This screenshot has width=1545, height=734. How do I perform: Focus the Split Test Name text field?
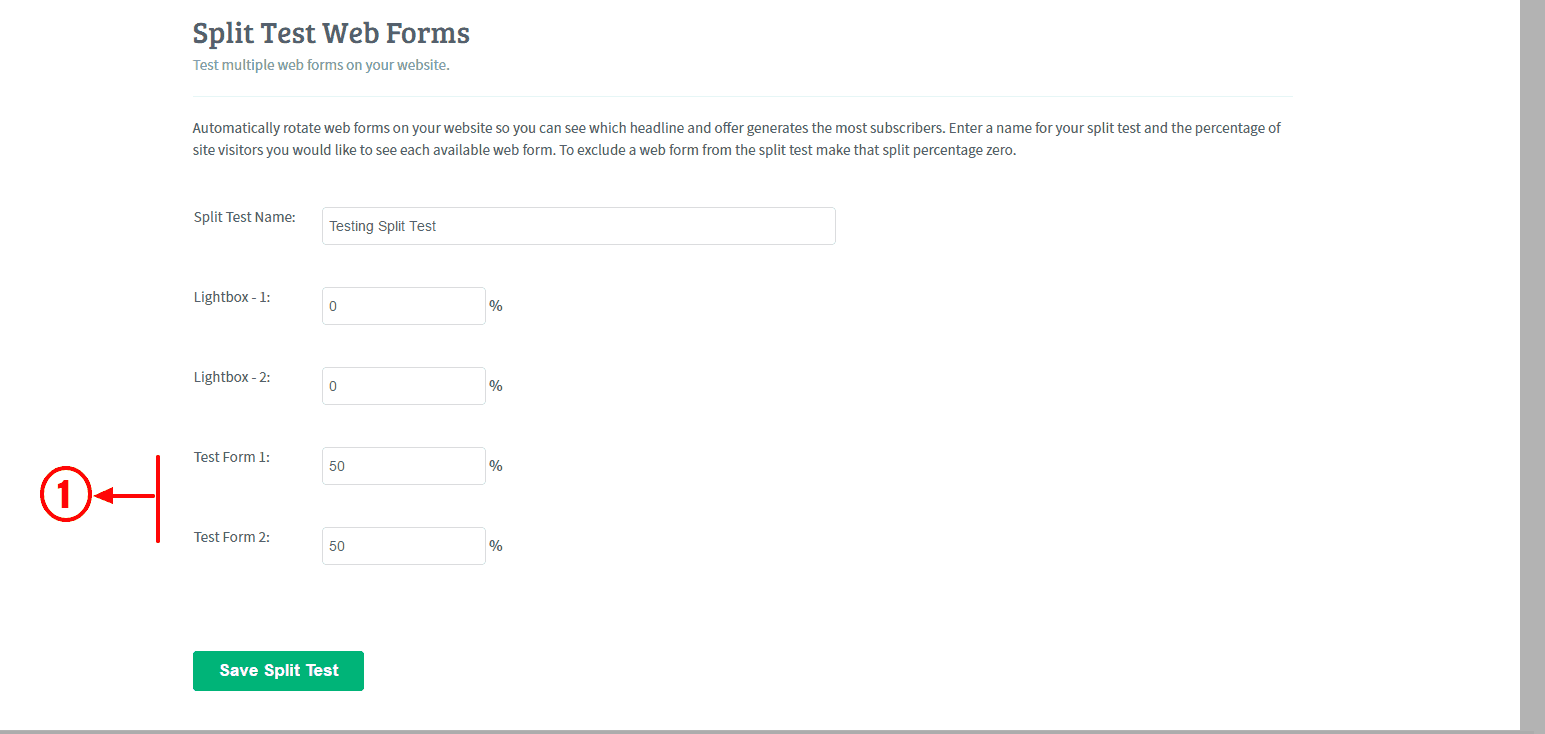(x=578, y=226)
